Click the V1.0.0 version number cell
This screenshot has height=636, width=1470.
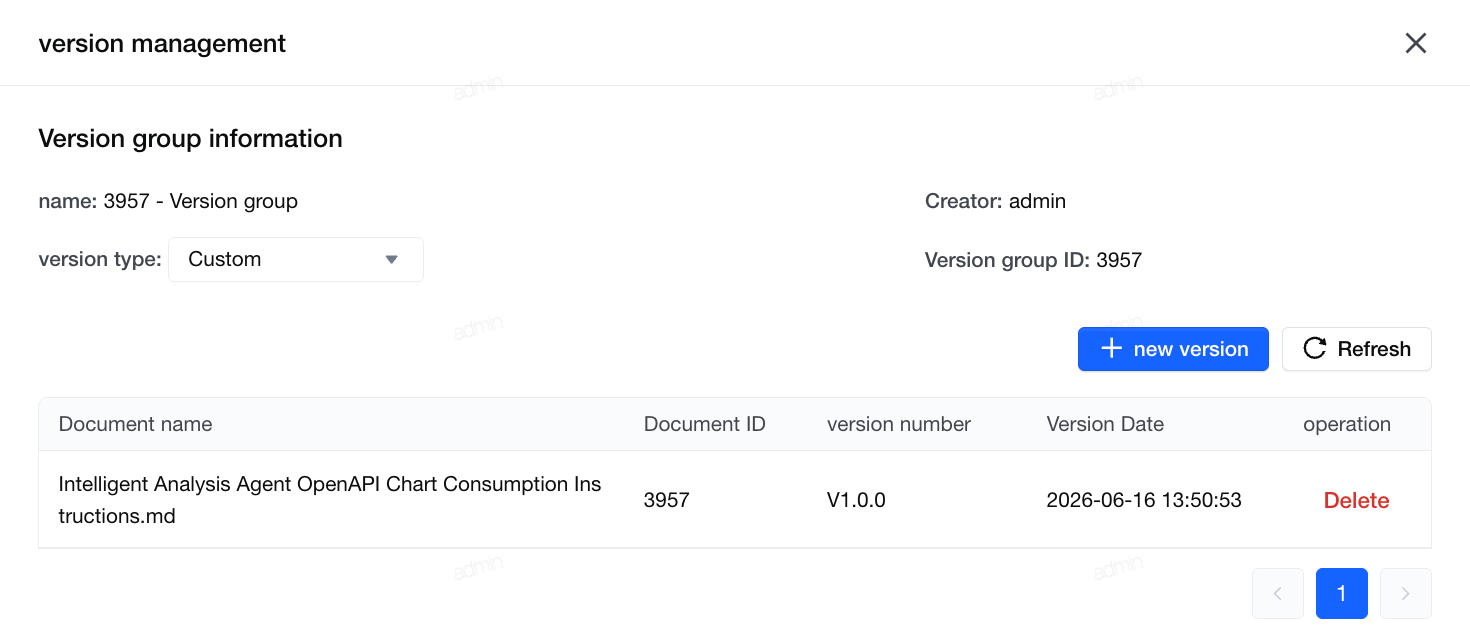tap(856, 500)
